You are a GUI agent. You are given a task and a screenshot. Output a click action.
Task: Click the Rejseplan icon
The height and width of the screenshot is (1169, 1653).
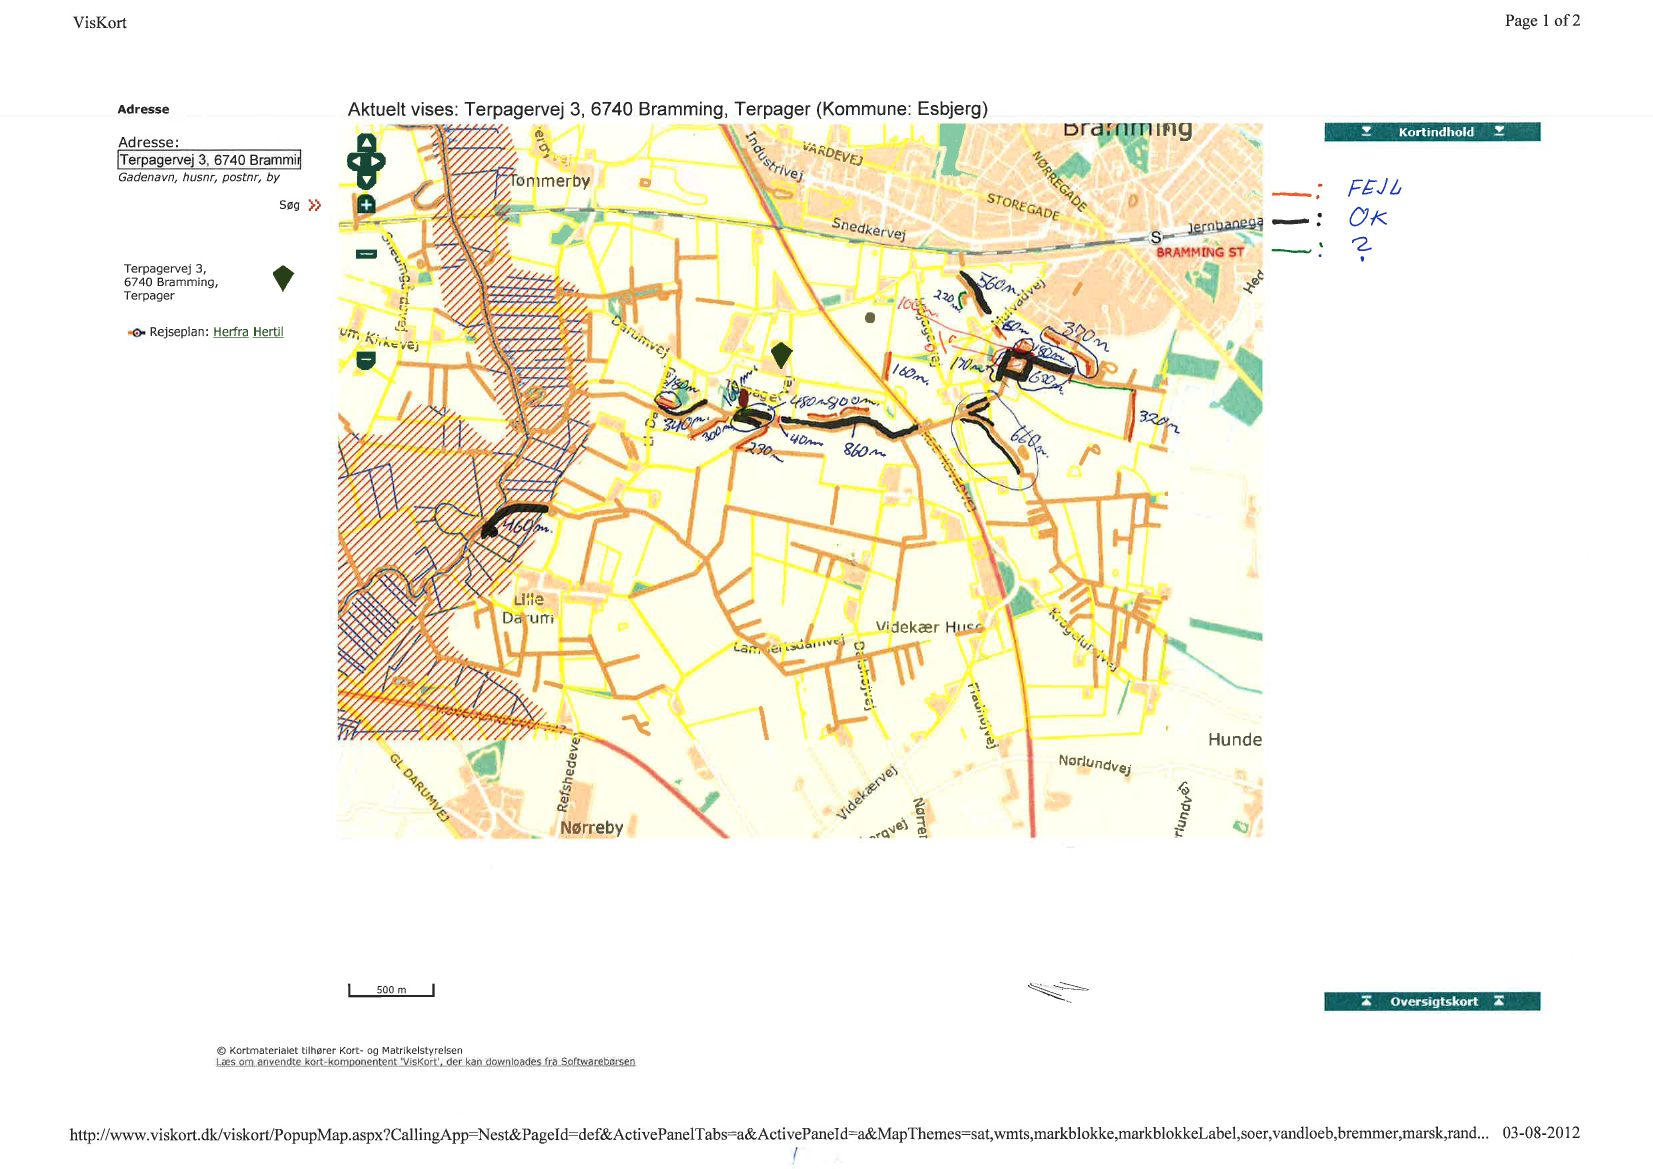click(136, 332)
